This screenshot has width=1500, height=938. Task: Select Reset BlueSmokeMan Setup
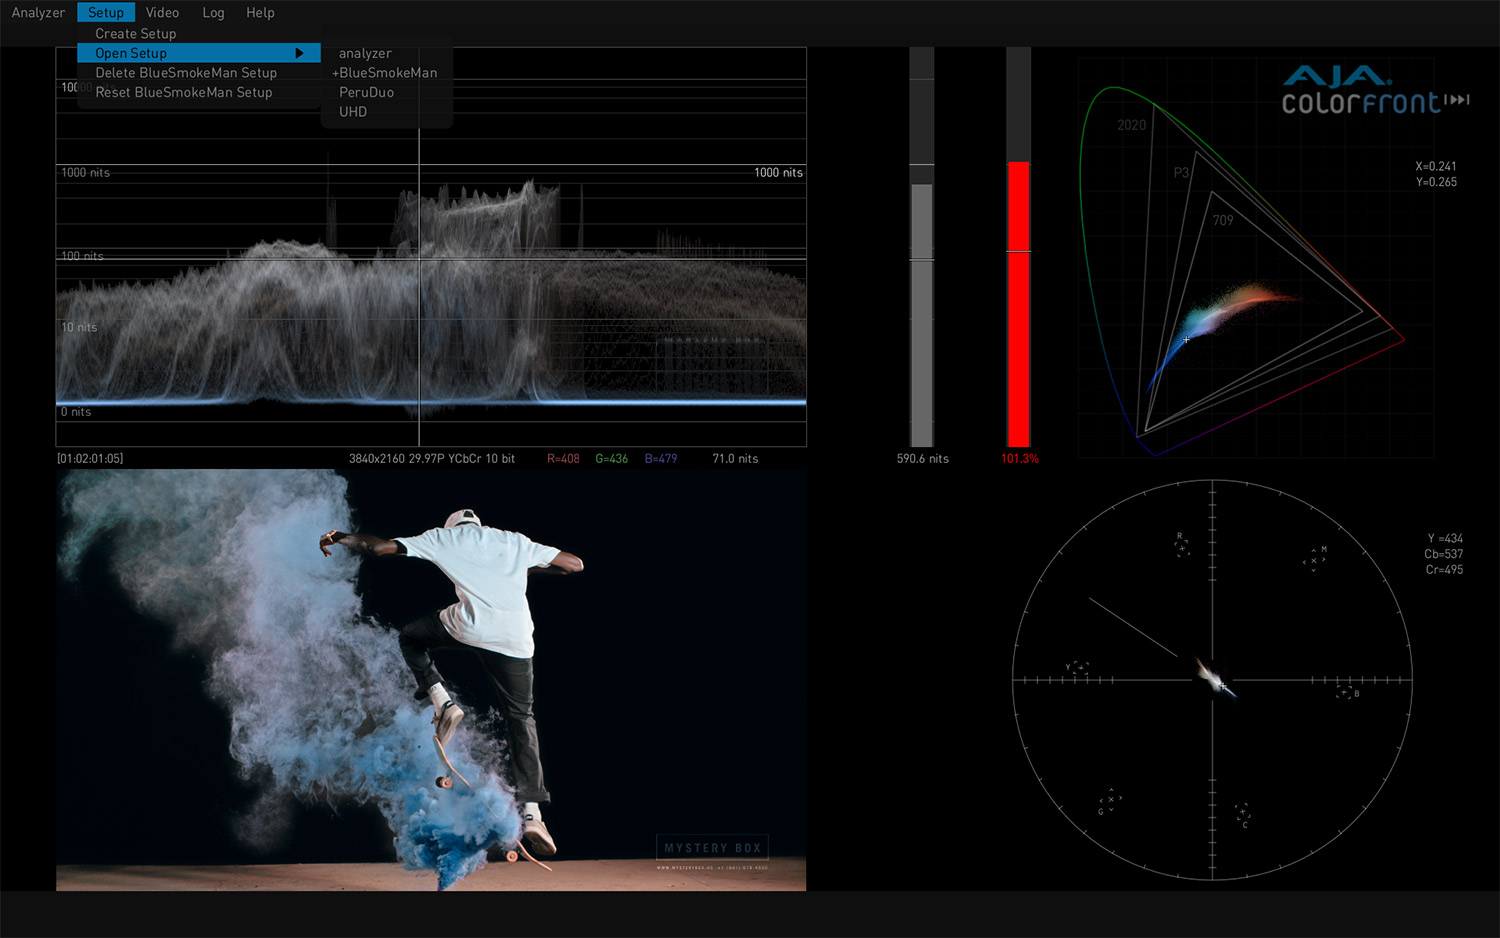(184, 92)
